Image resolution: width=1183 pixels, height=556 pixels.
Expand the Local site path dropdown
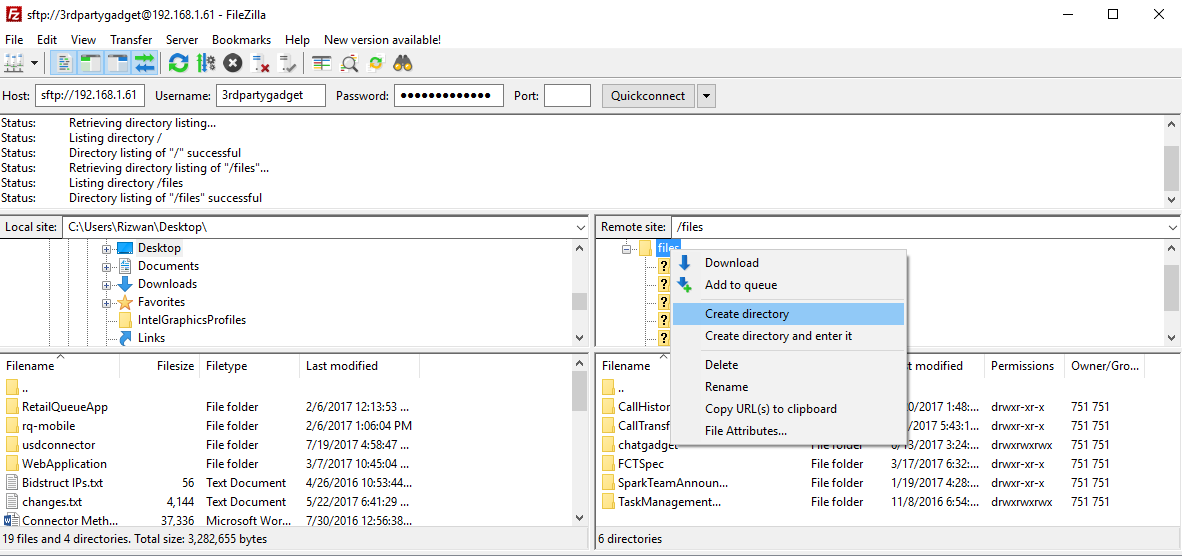581,228
